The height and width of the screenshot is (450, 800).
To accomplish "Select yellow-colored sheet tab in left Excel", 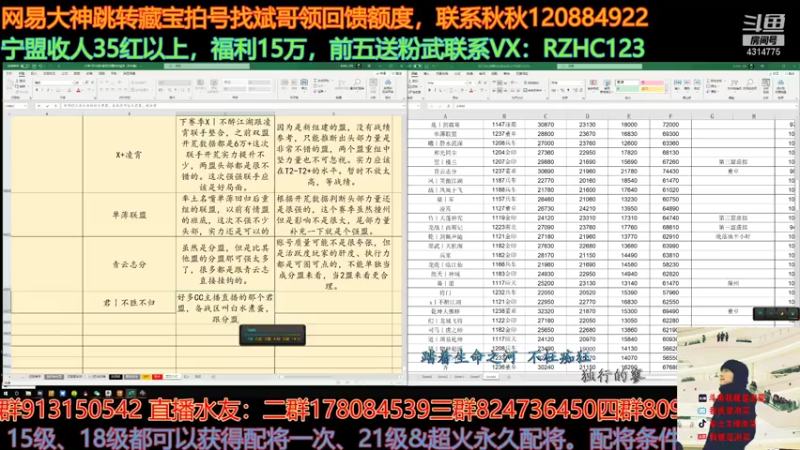I will click(x=146, y=377).
